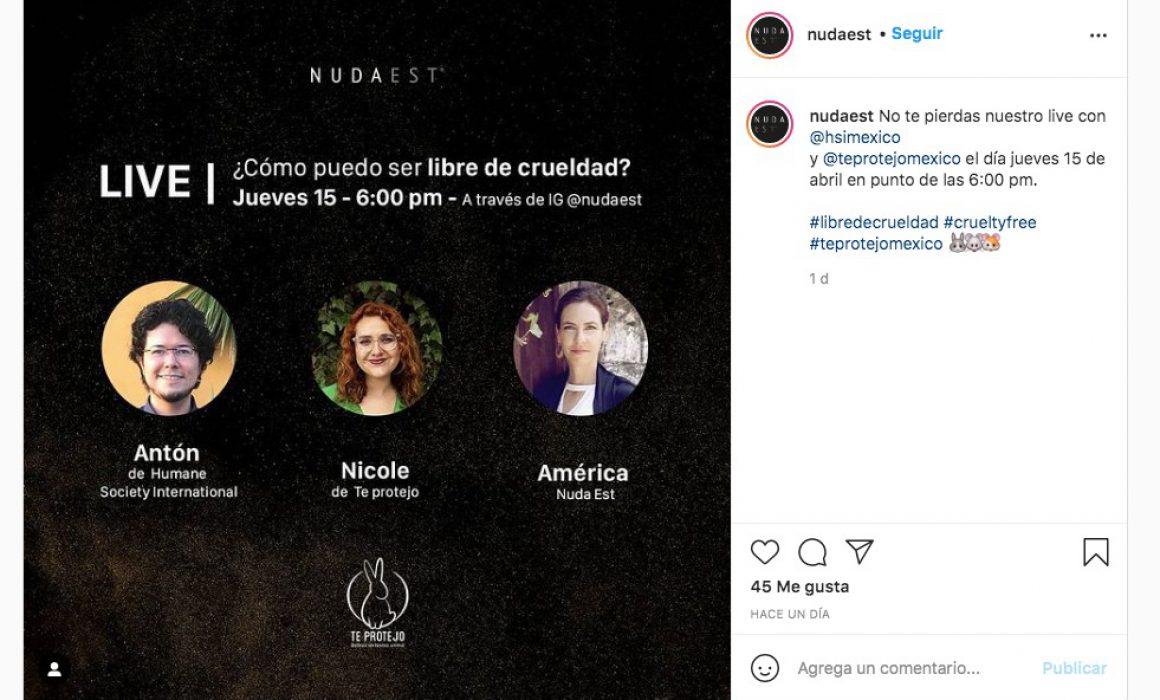
Task: Submit the comment with Publicar
Action: (x=1074, y=668)
